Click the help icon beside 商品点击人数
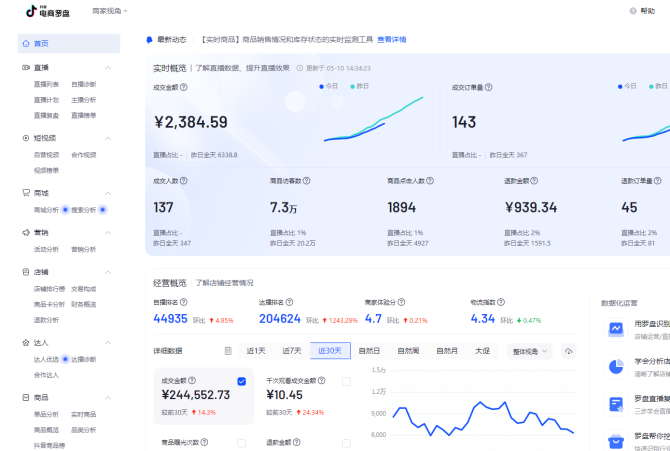 coord(430,181)
